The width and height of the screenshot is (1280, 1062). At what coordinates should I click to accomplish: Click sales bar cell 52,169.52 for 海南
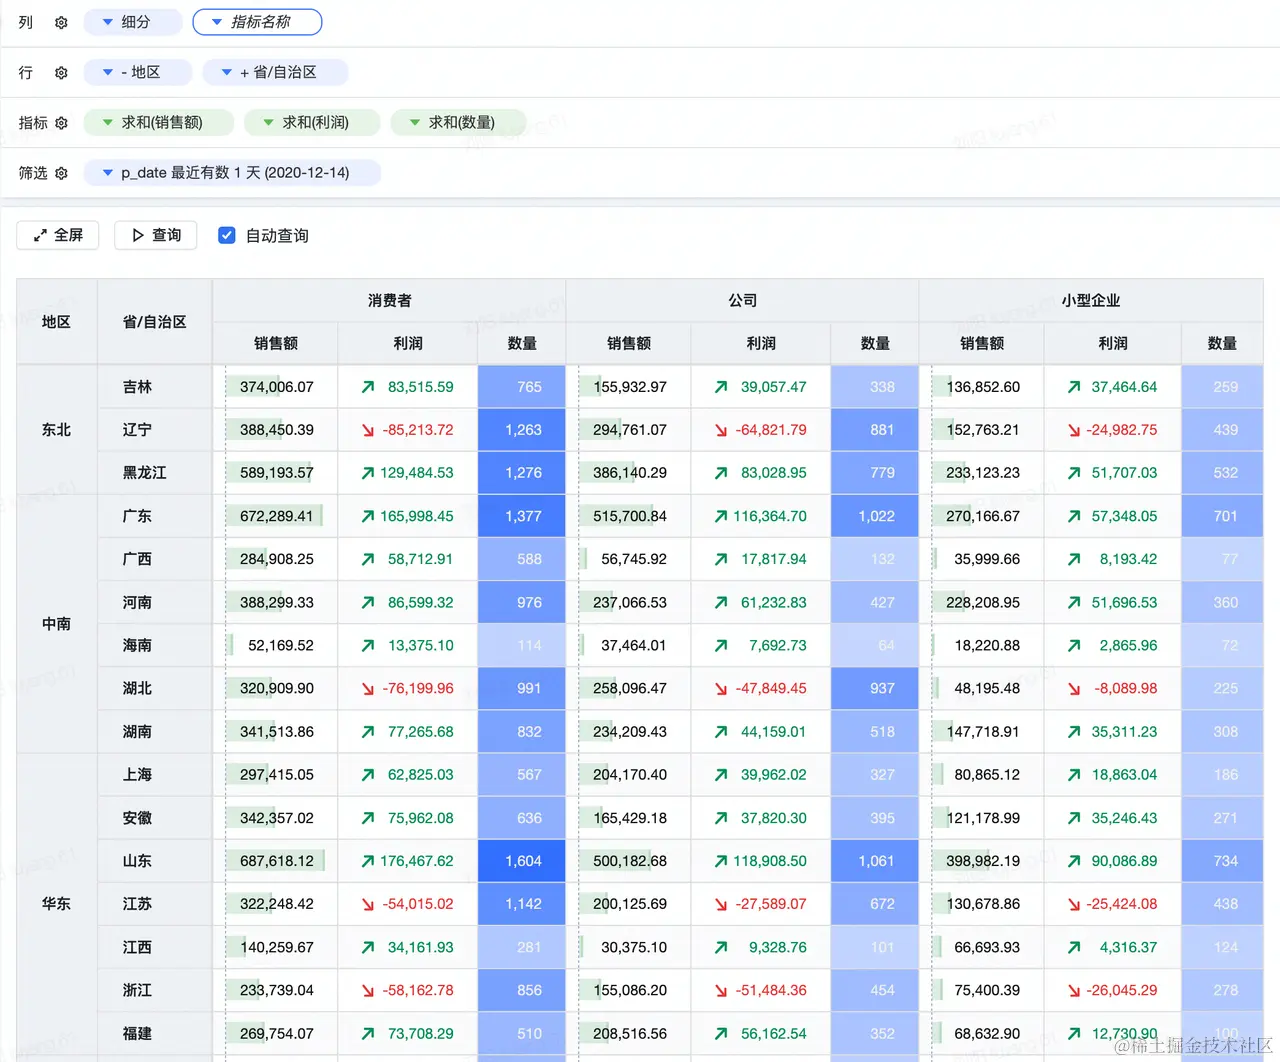(x=276, y=645)
